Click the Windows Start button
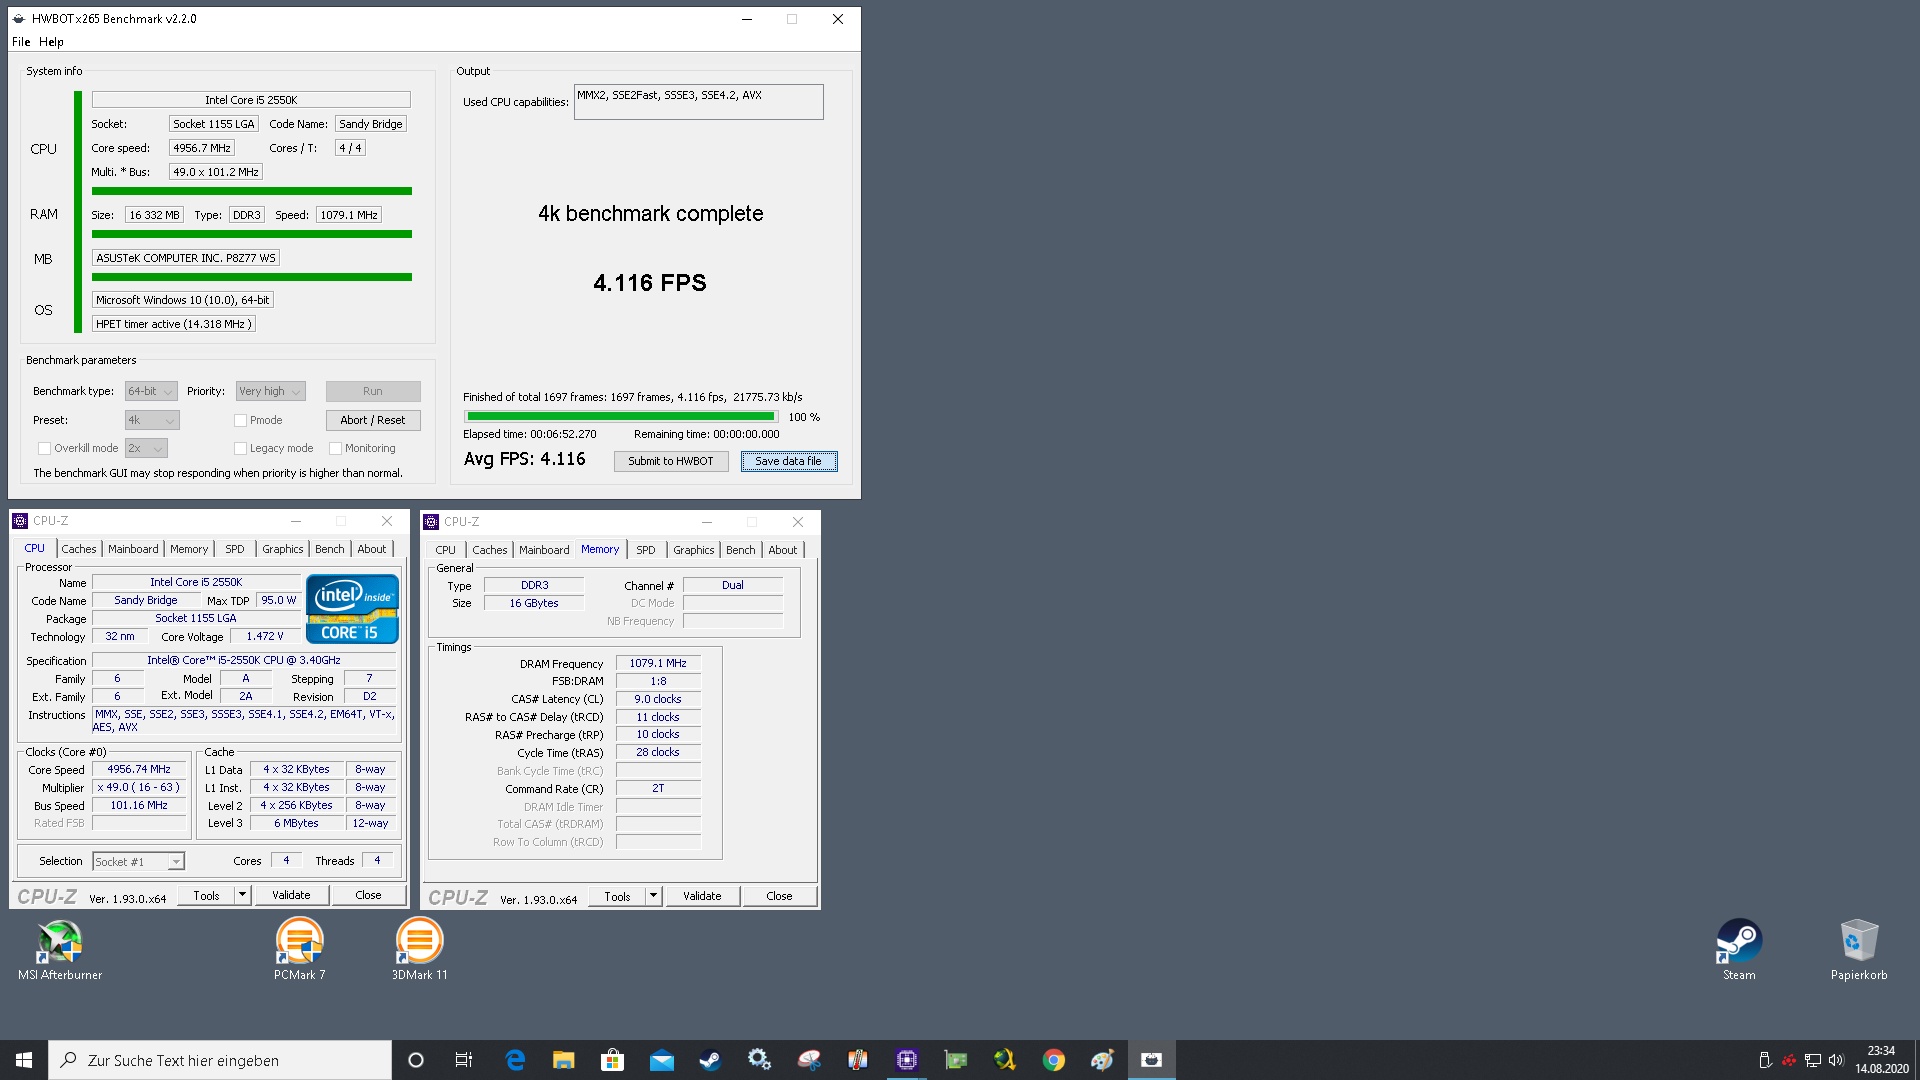 [24, 1060]
